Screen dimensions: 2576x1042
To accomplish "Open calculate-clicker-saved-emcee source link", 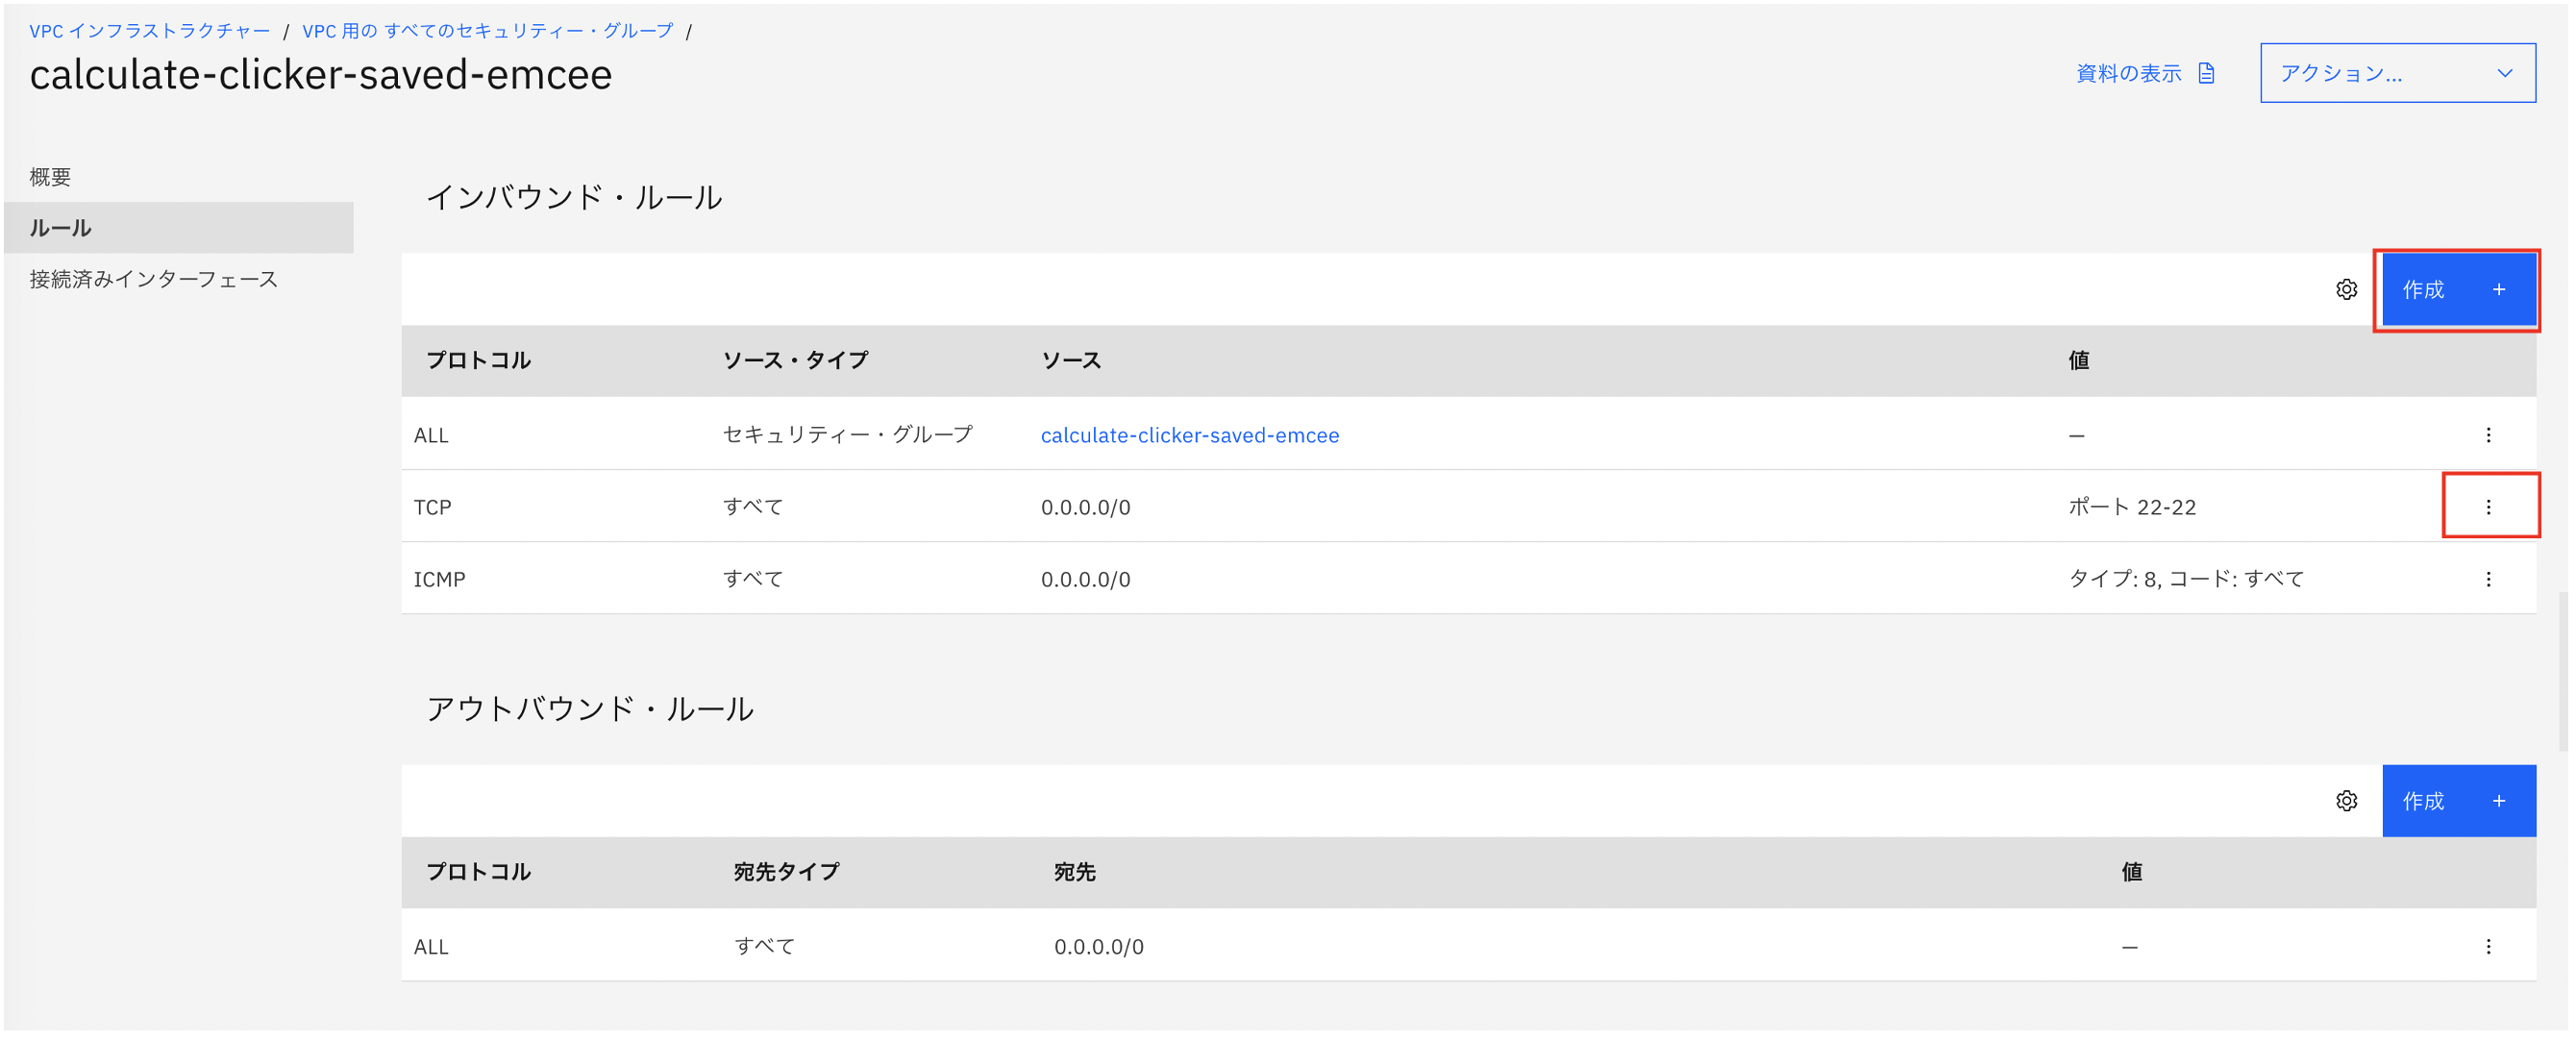I will point(1189,436).
